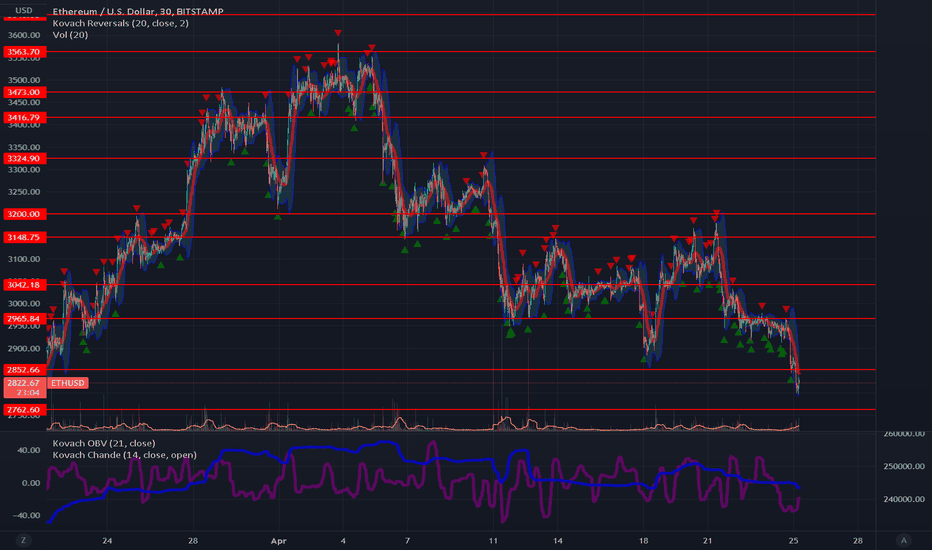Click the 2762.60 red price label
Viewport: 932px width, 550px height.
coord(24,410)
